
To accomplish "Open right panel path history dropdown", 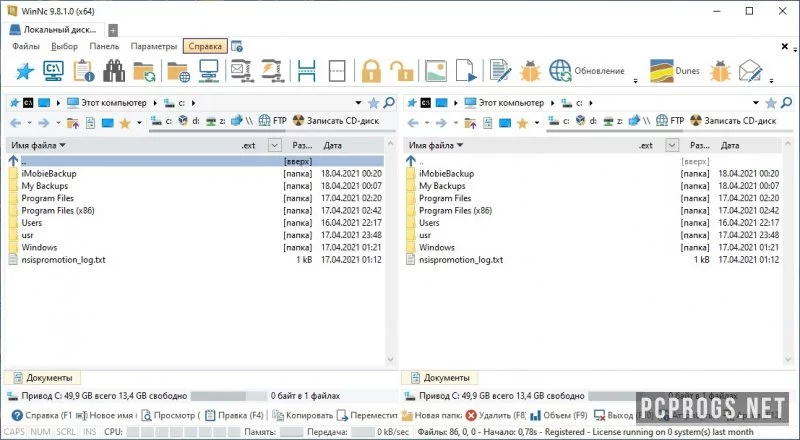I will click(x=756, y=103).
